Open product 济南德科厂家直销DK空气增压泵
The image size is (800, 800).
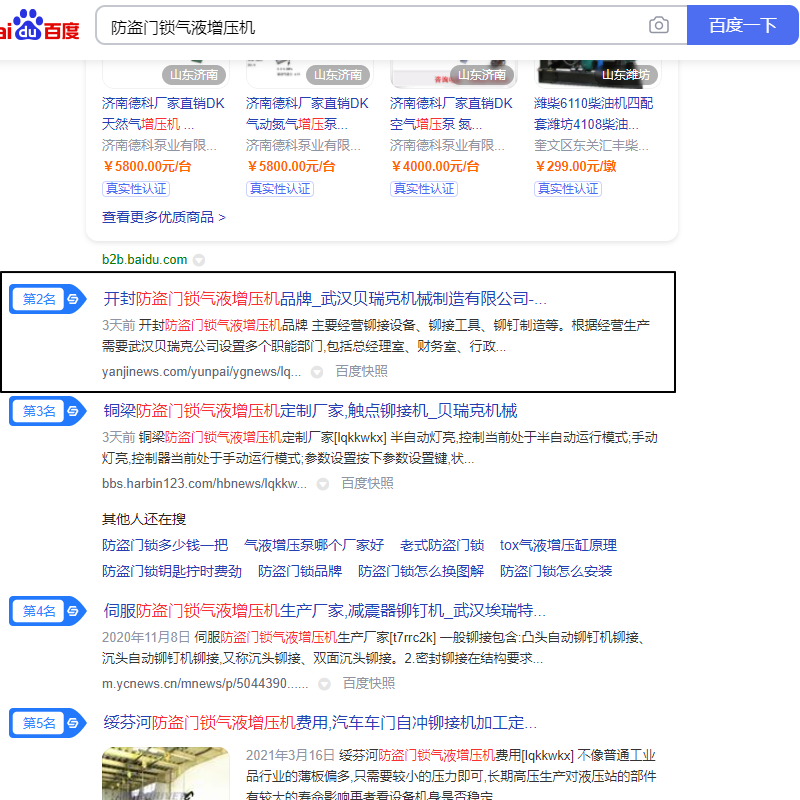[451, 113]
